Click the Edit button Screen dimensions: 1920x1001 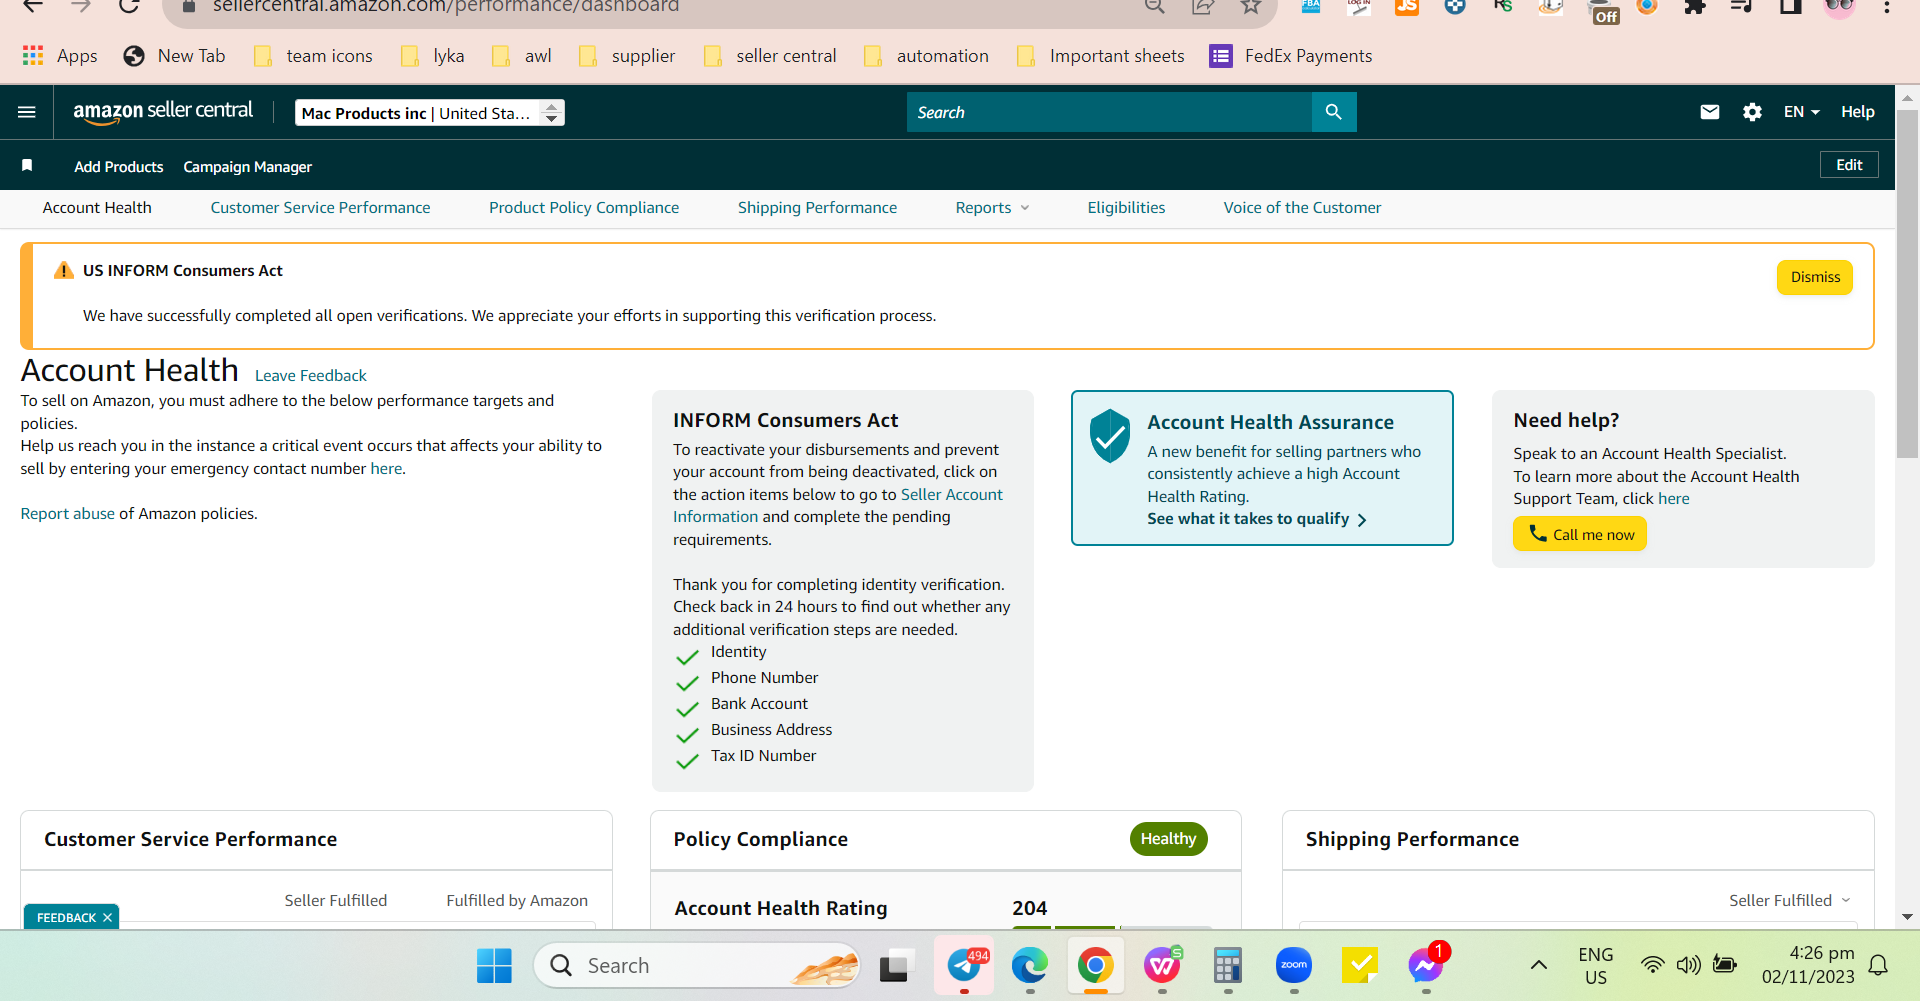[x=1849, y=165]
